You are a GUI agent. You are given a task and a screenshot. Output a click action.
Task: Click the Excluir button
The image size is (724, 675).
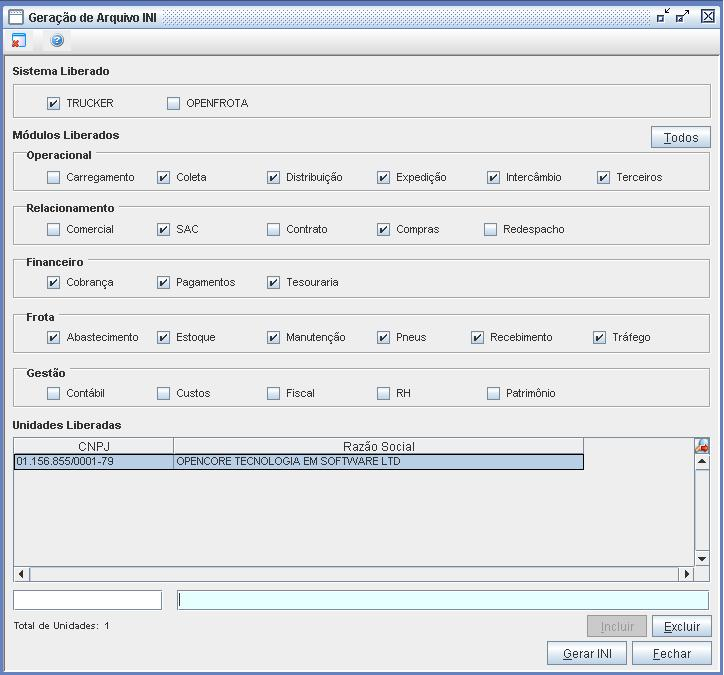(681, 626)
